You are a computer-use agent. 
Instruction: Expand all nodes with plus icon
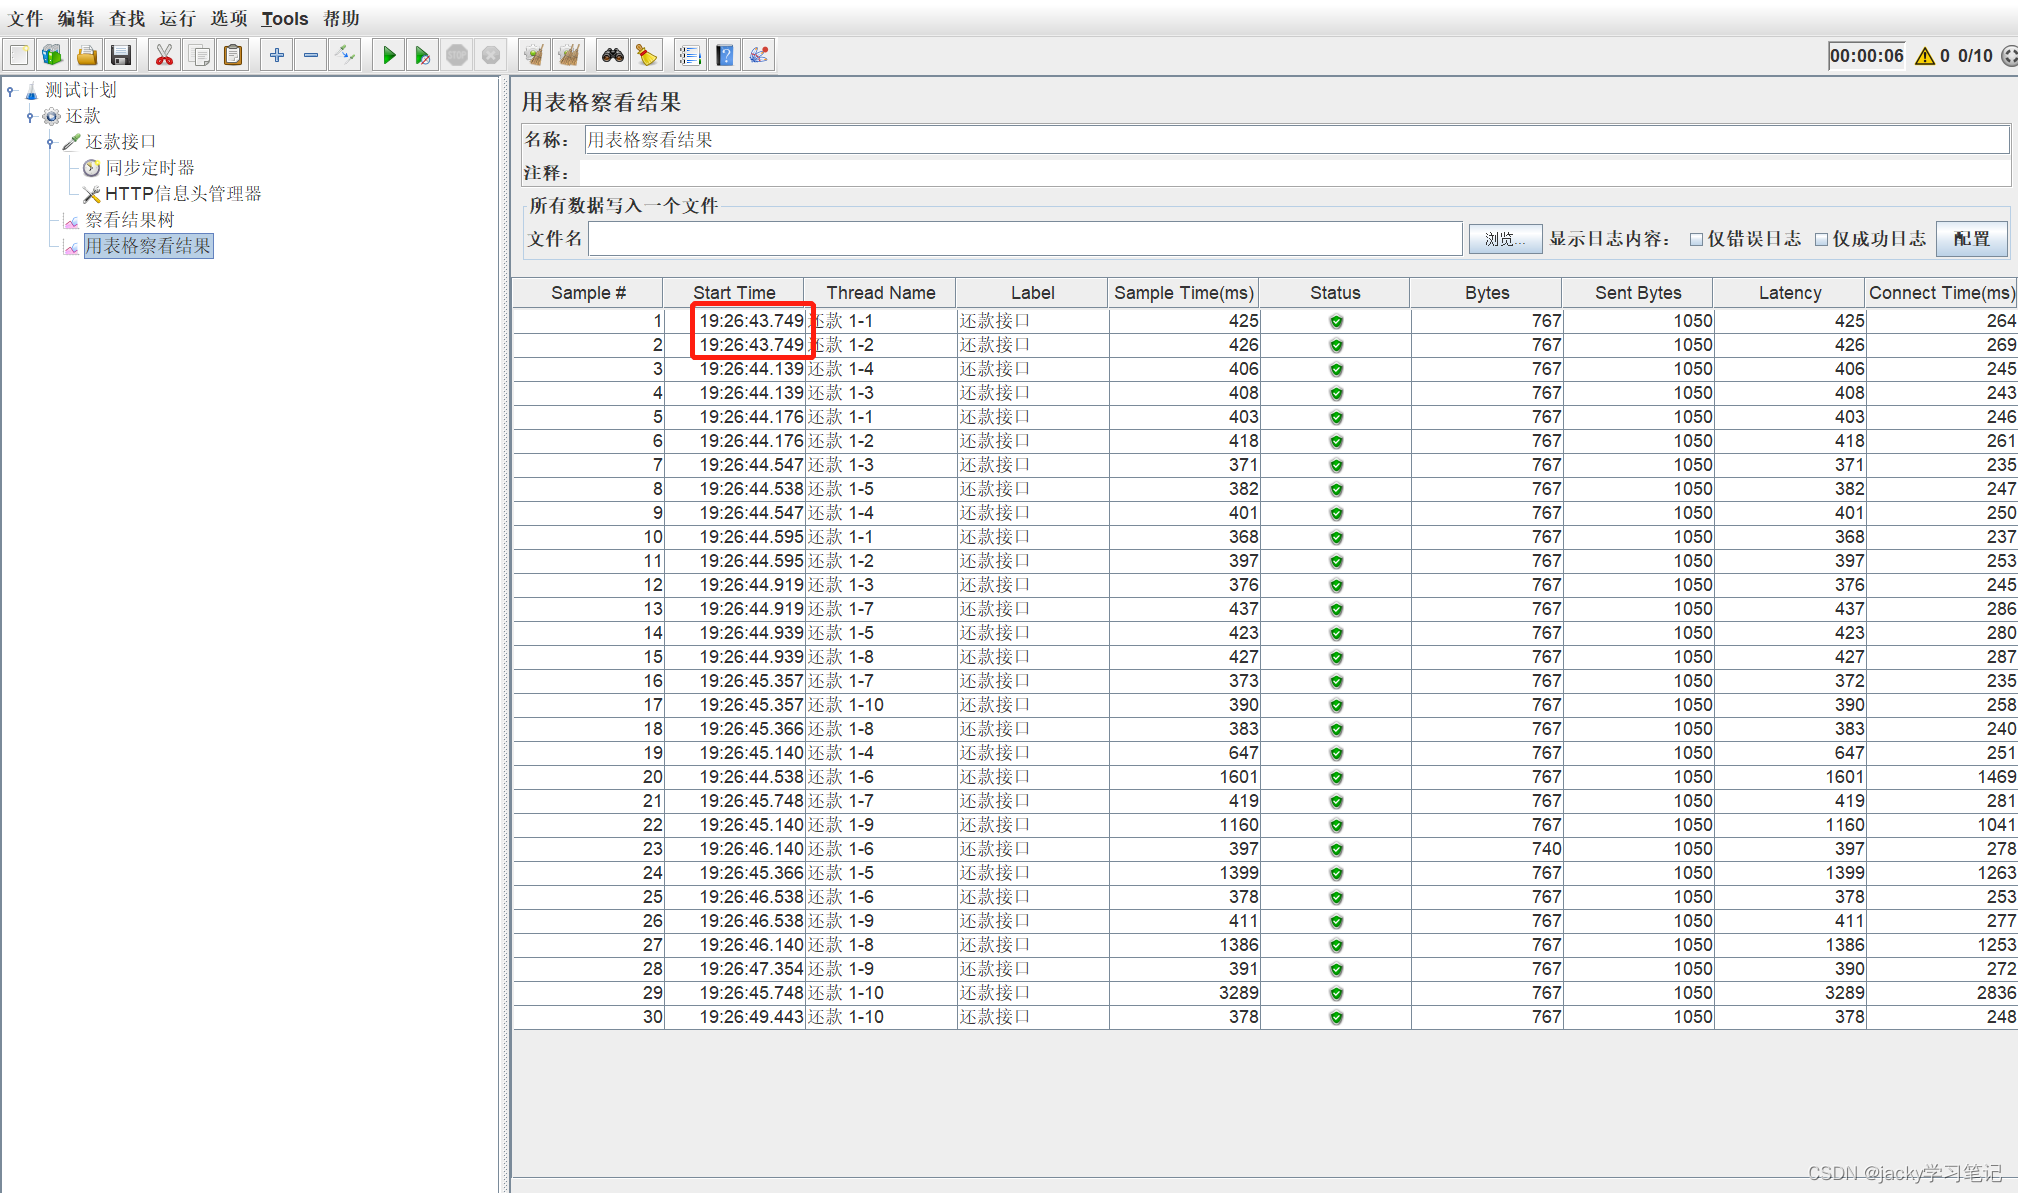[277, 55]
